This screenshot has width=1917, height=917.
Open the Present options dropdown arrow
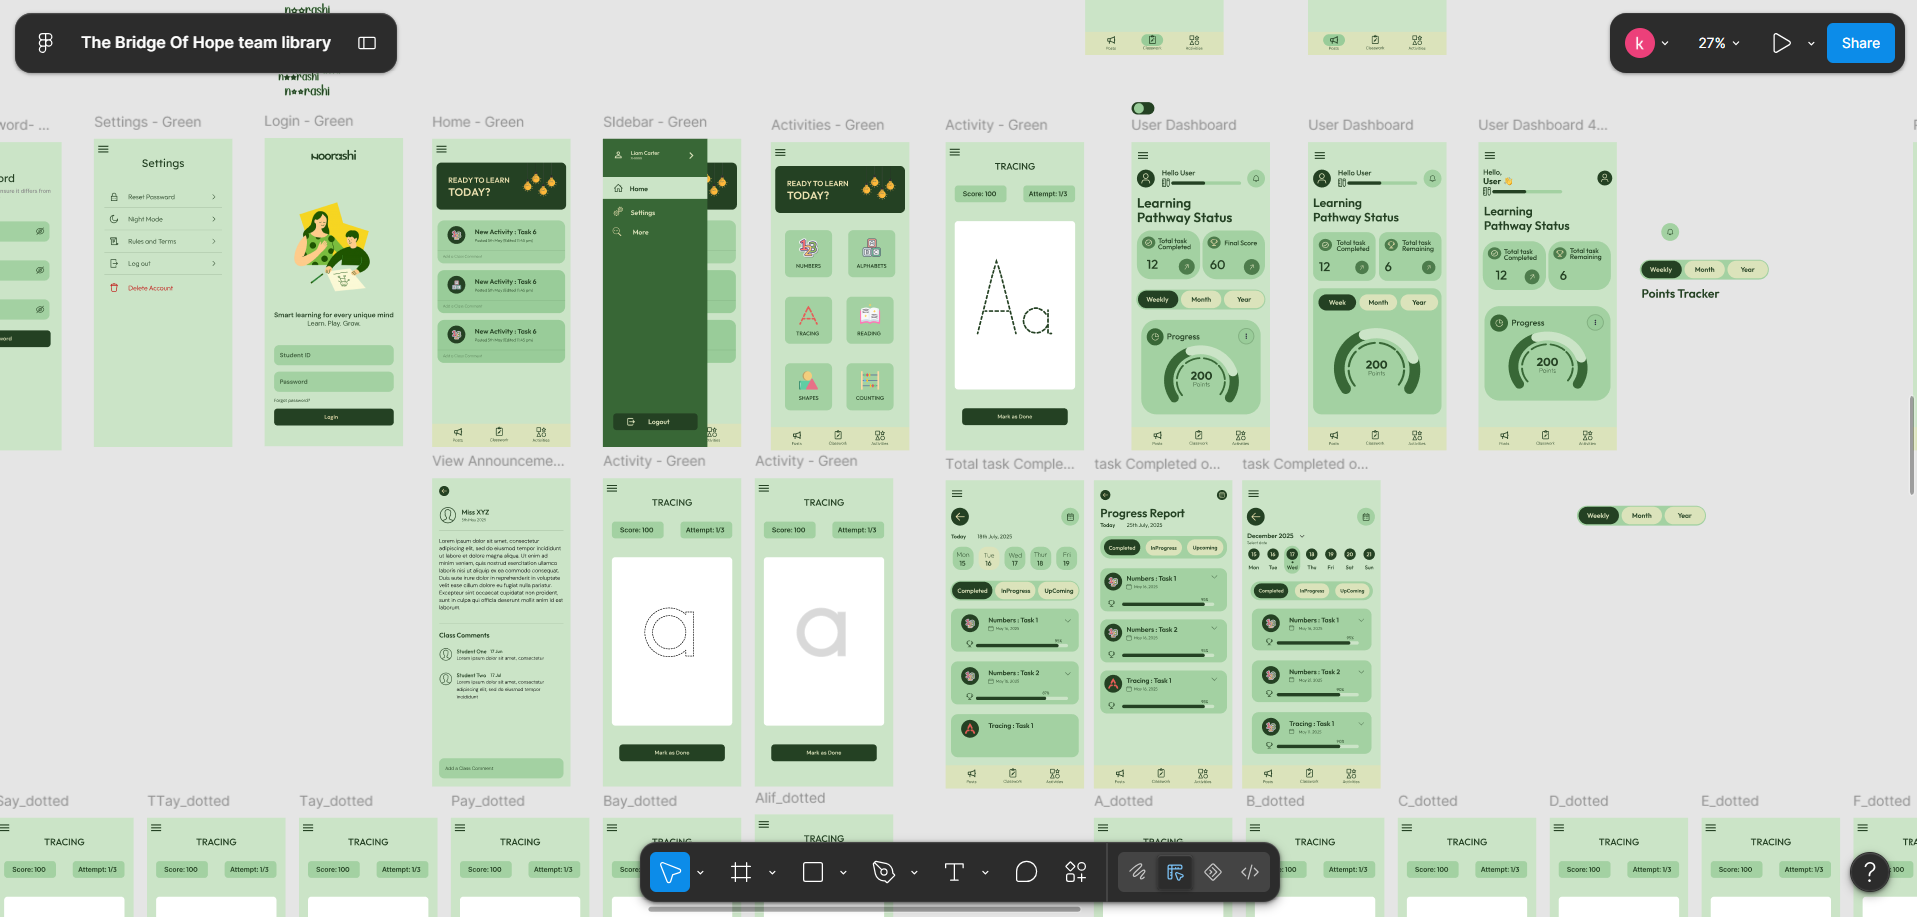pyautogui.click(x=1811, y=43)
